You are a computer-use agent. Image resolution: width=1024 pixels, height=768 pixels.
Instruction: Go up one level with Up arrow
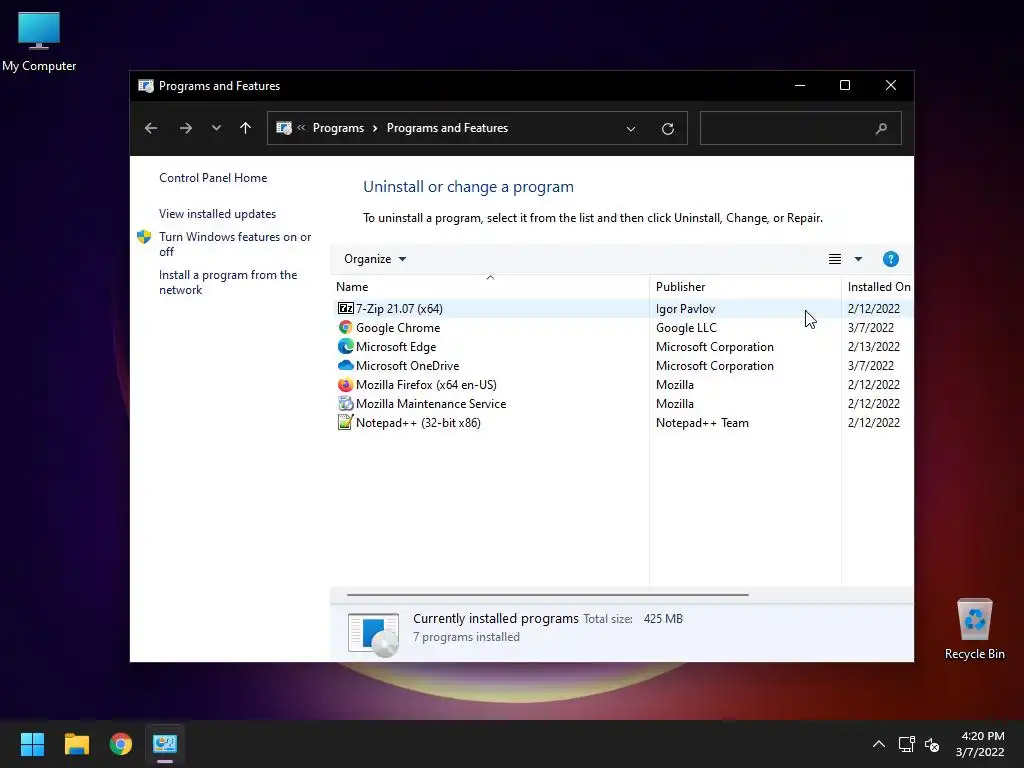pos(246,128)
